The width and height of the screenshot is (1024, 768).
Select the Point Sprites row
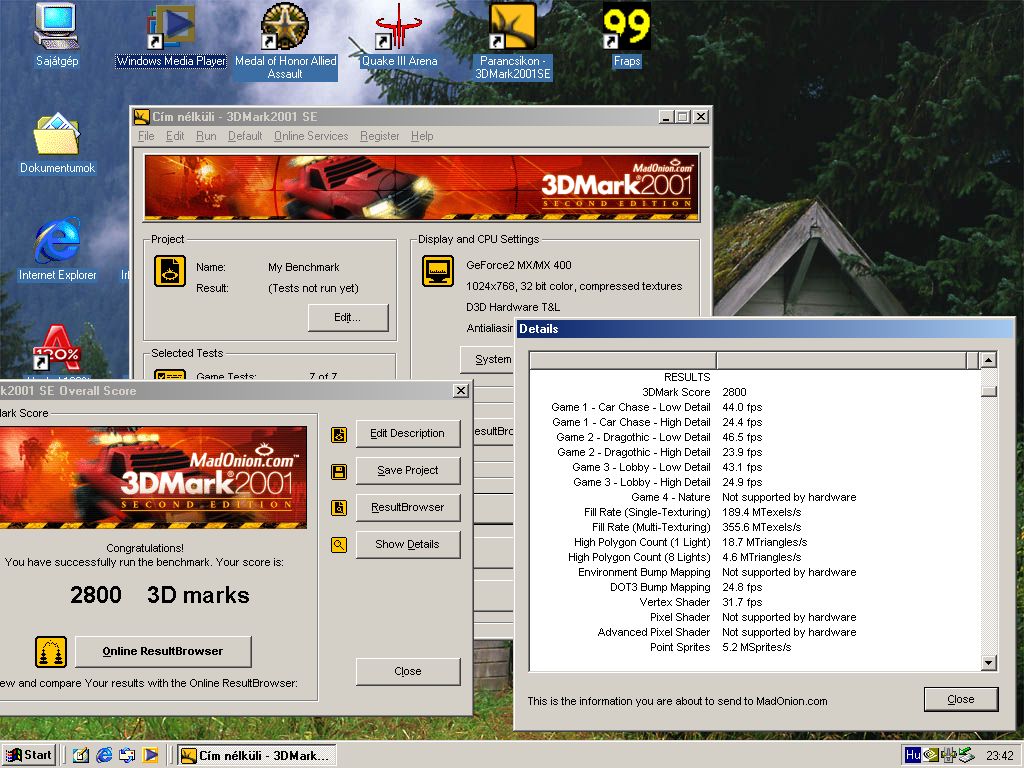754,647
